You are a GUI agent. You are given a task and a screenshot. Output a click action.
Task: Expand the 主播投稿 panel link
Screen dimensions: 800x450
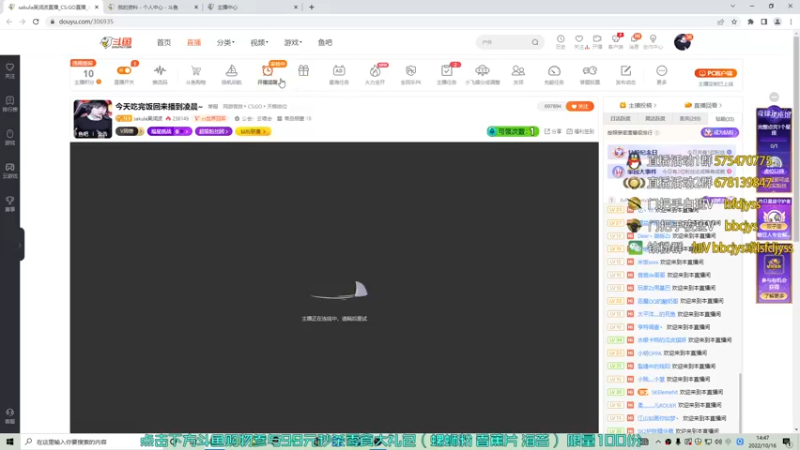(638, 105)
